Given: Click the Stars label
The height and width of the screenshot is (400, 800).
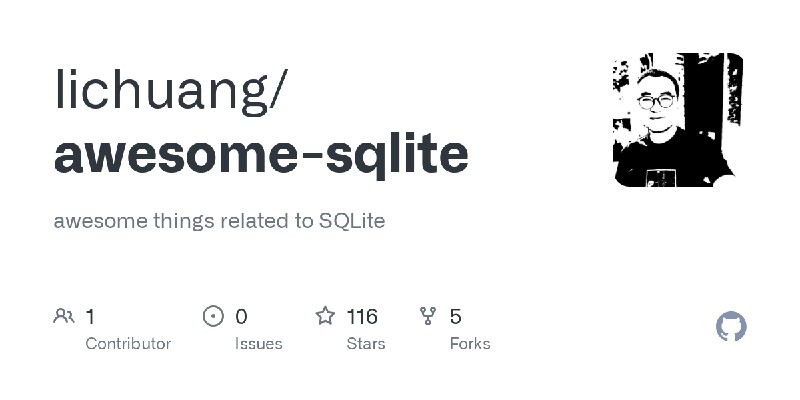Looking at the screenshot, I should click(x=366, y=343).
